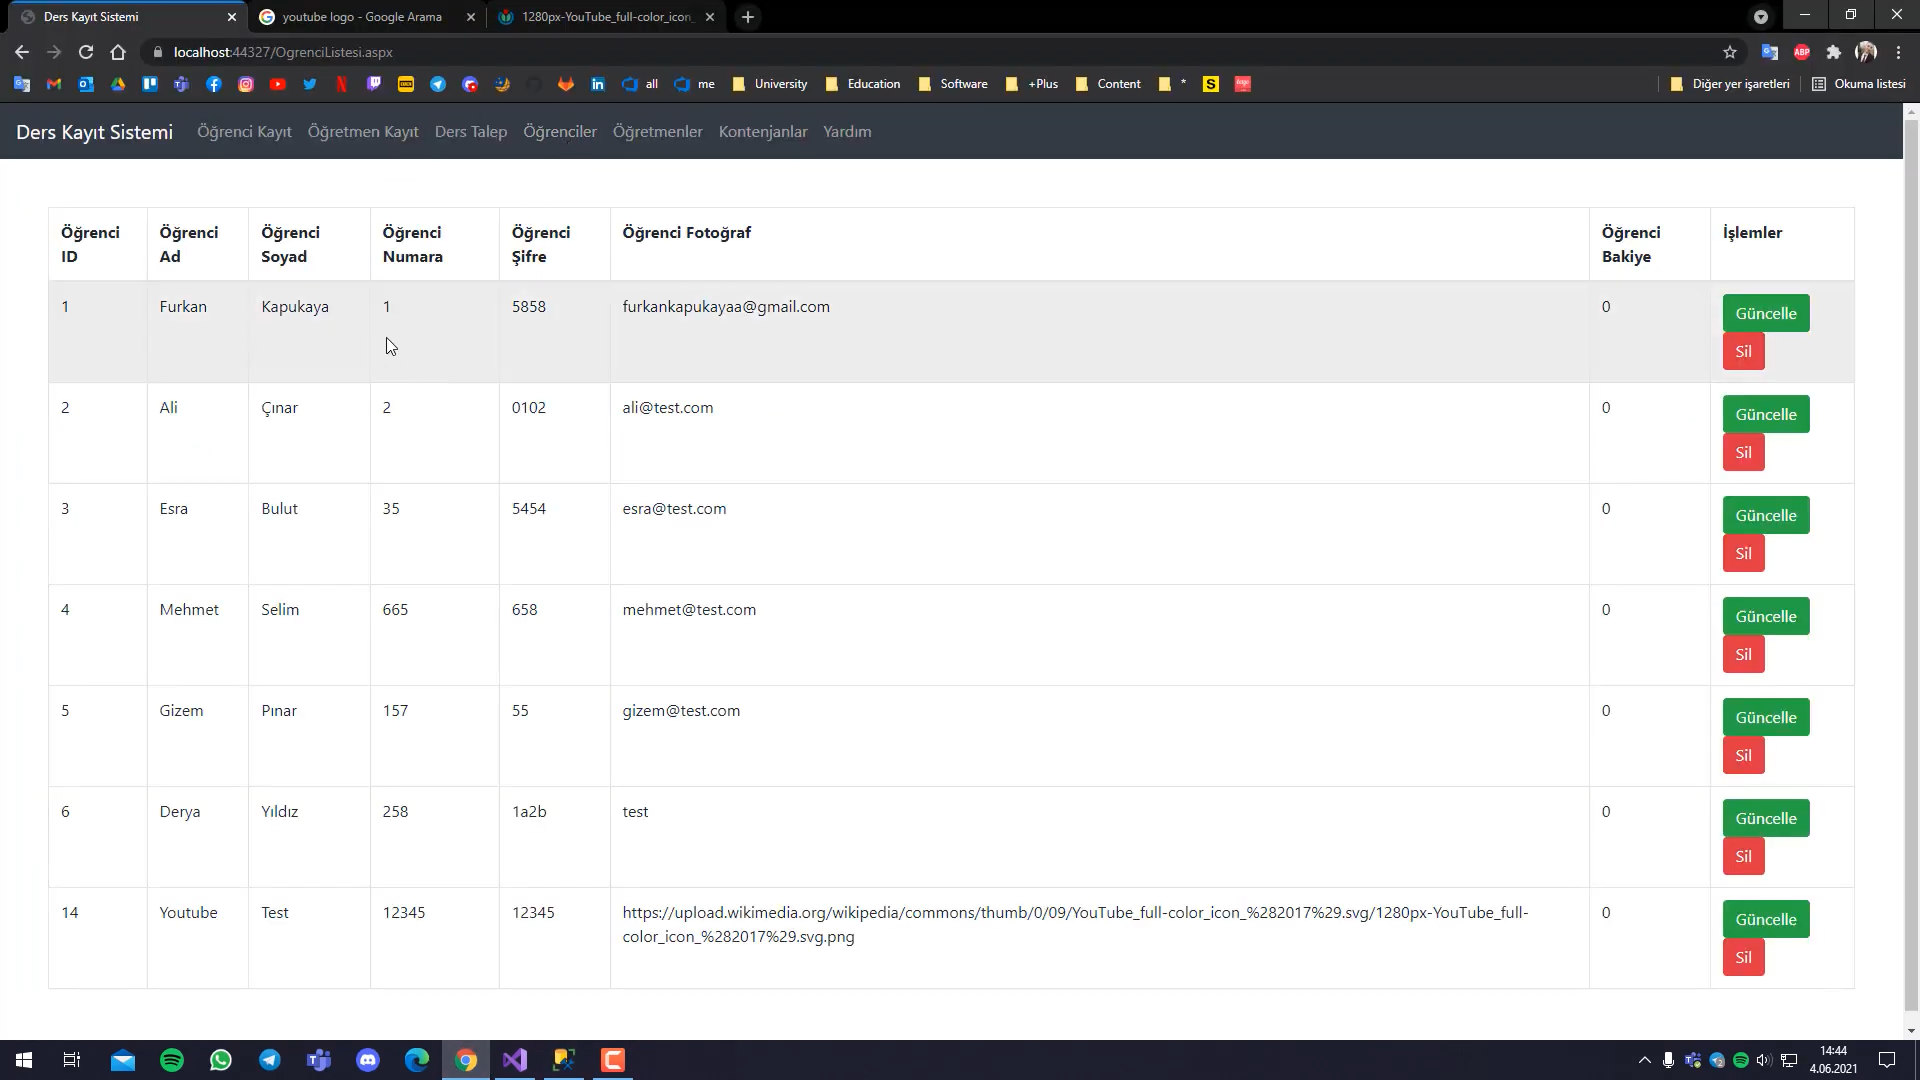
Task: Click Öğretmenler navigation menu item
Action: 659,131
